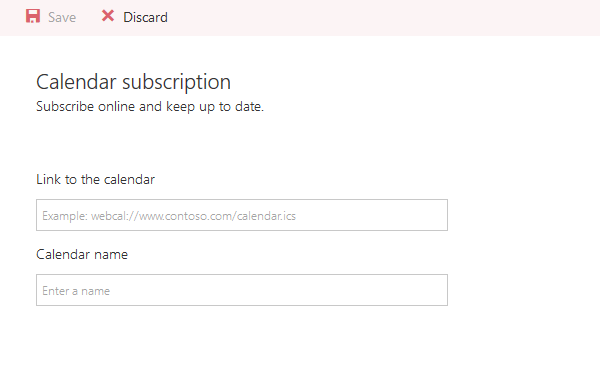Click the red X Discard icon
The width and height of the screenshot is (600, 372).
pyautogui.click(x=108, y=16)
